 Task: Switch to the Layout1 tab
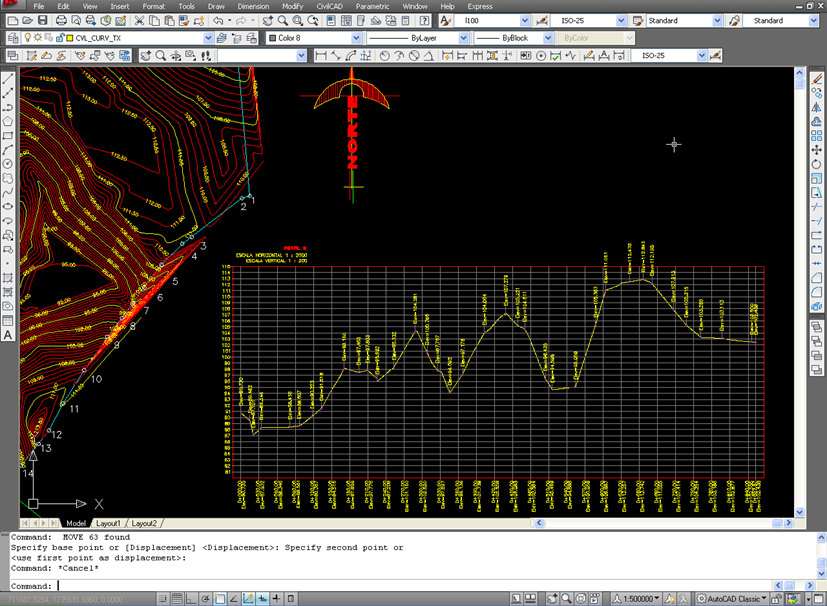pos(107,523)
